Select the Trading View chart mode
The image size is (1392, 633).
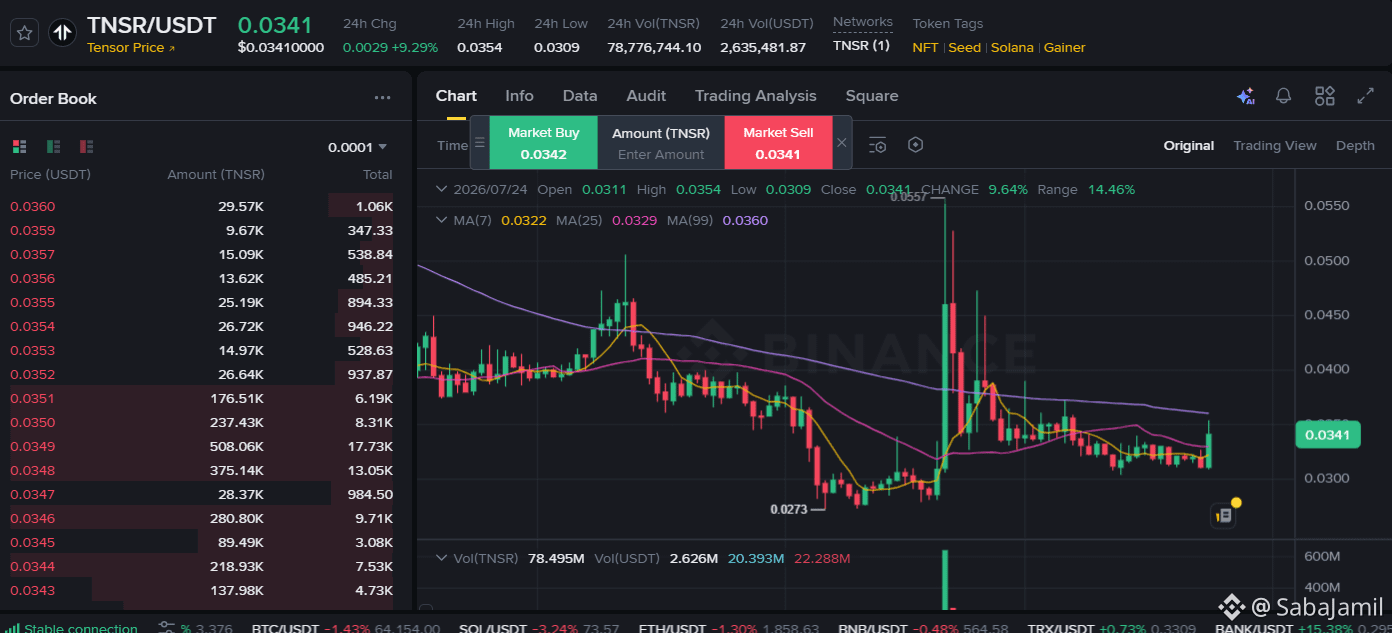[x=1275, y=146]
